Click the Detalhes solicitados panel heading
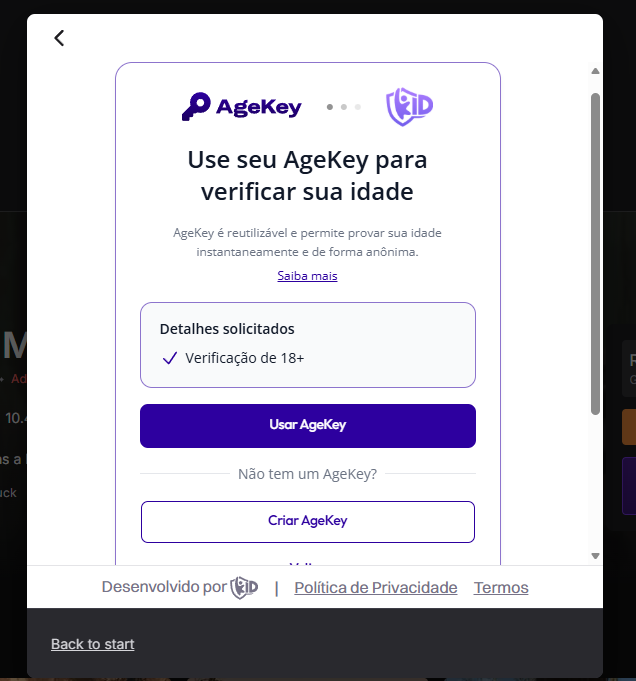The height and width of the screenshot is (681, 636). pos(227,329)
